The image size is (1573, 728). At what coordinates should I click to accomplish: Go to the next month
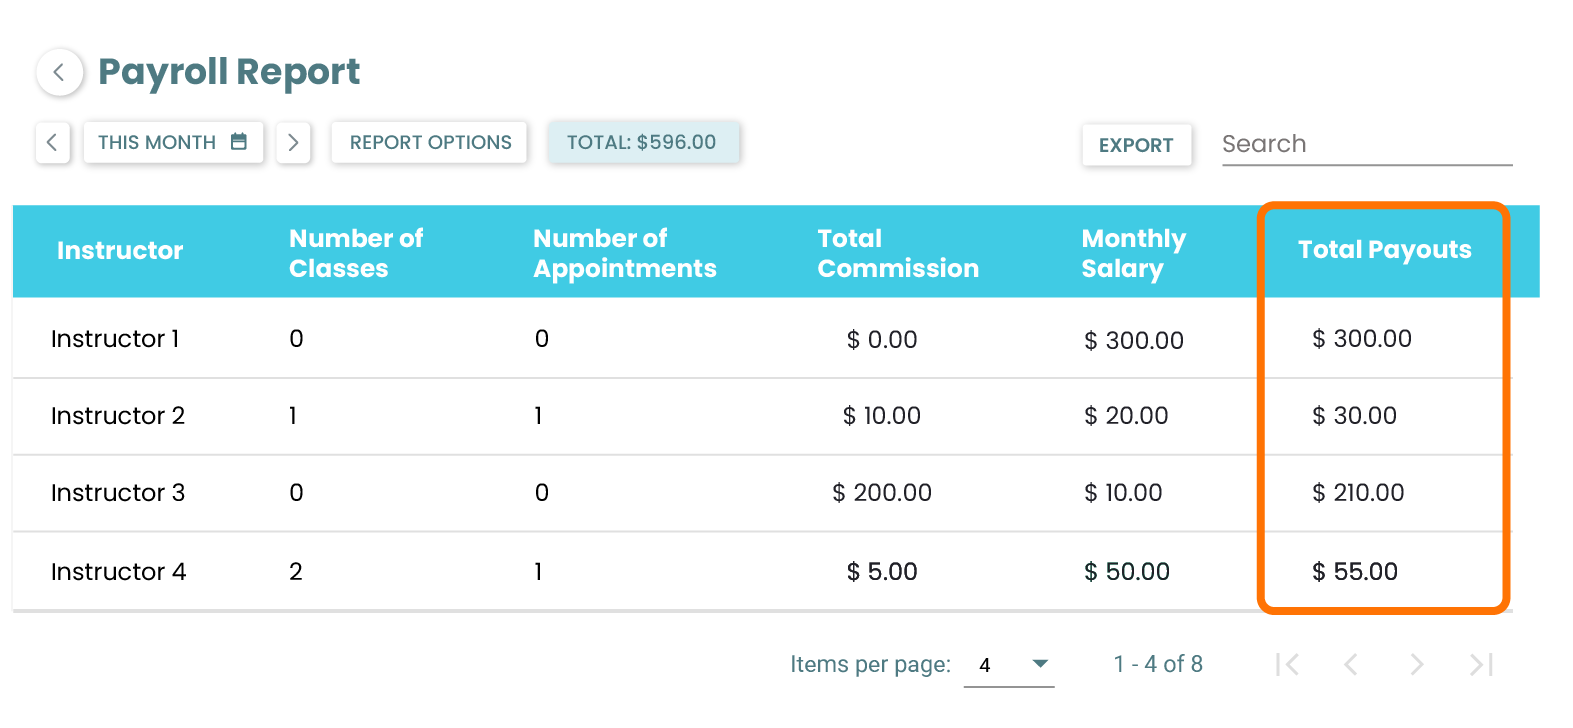coord(293,143)
